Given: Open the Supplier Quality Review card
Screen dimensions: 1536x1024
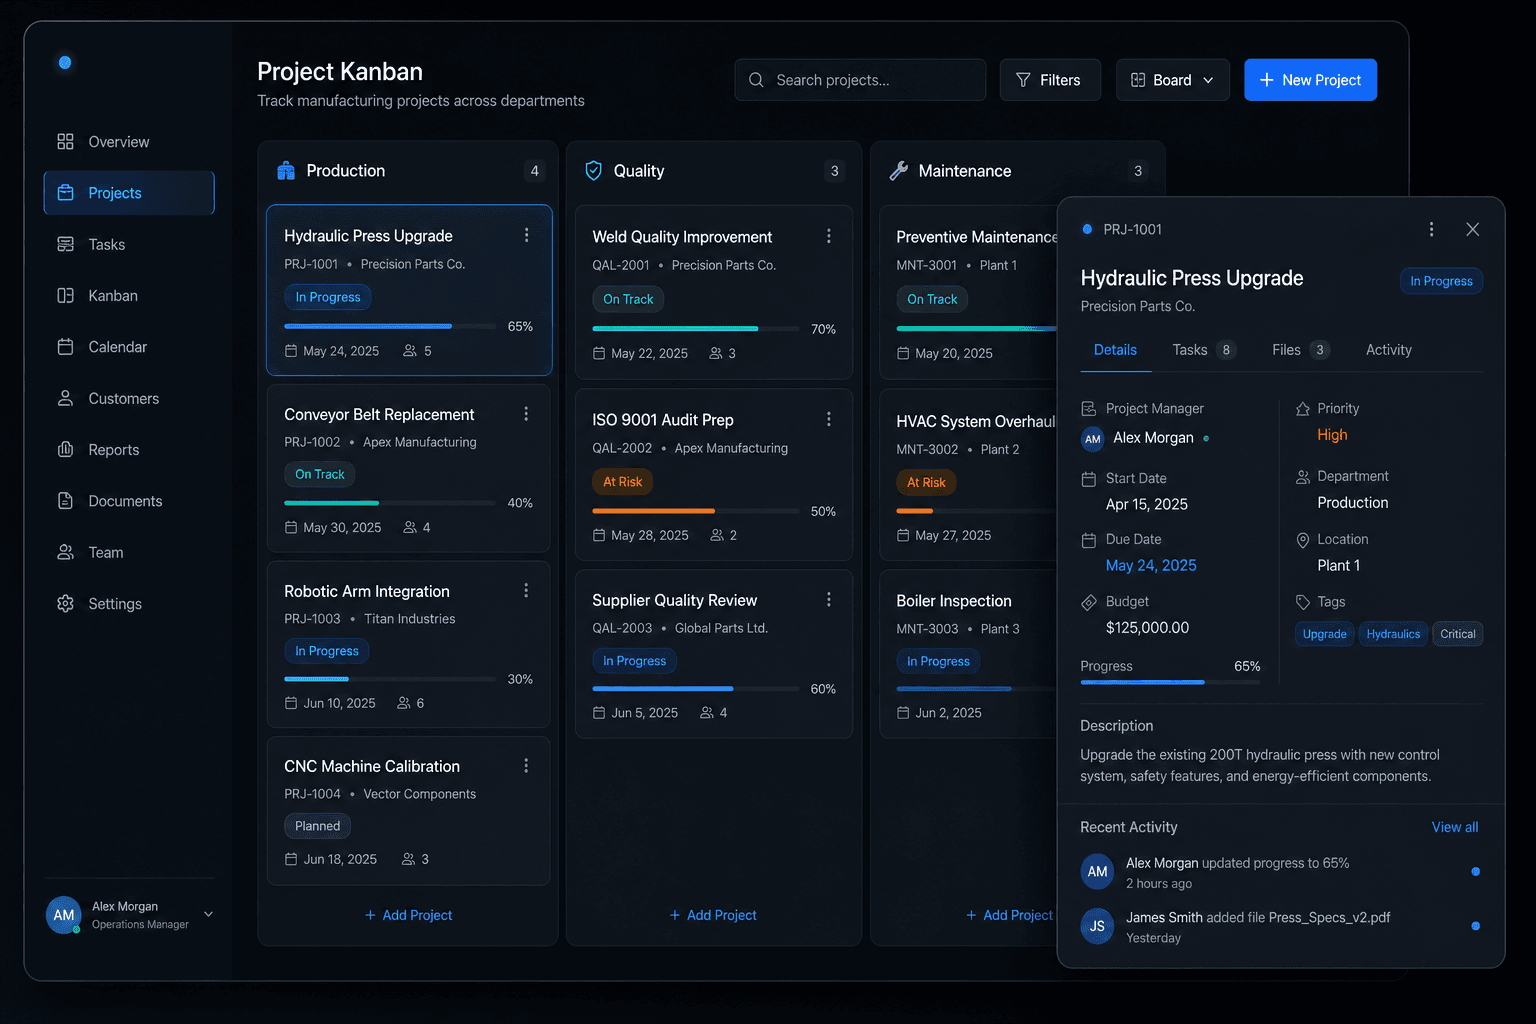Looking at the screenshot, I should click(714, 654).
